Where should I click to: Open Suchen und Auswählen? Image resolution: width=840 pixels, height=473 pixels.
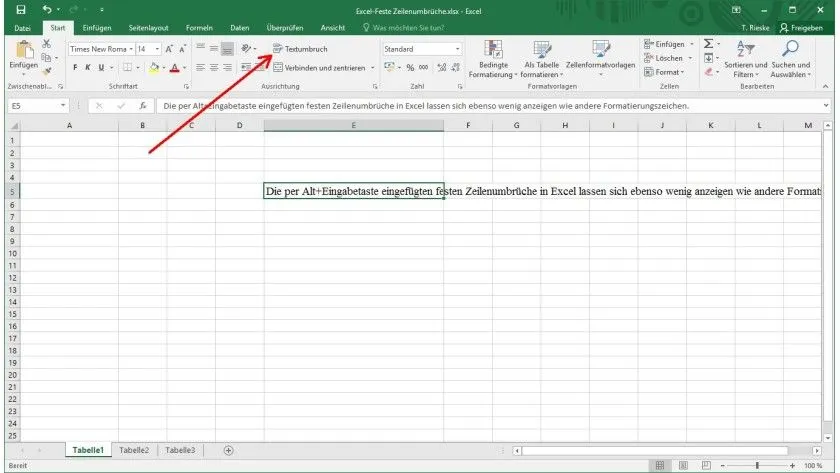point(790,59)
